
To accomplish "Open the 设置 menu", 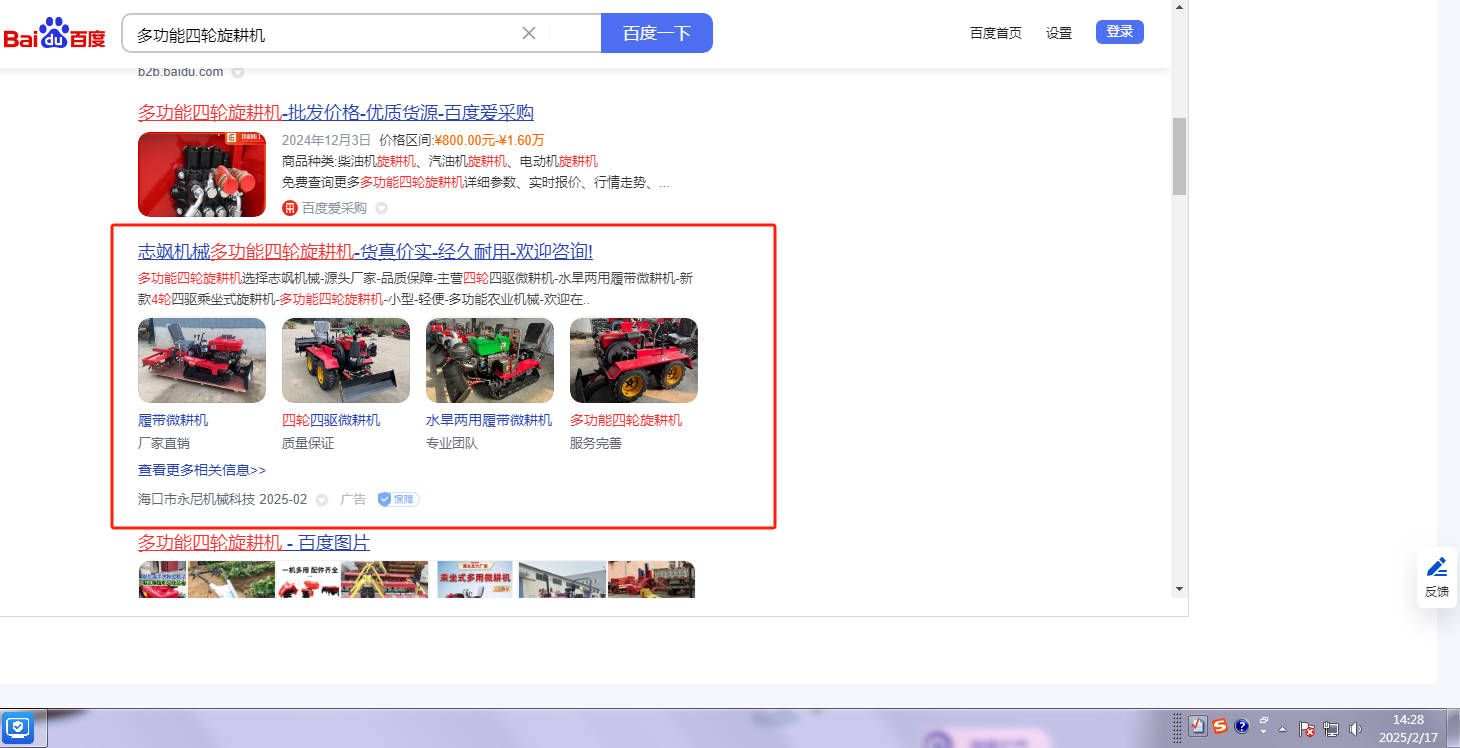I will (x=1059, y=33).
